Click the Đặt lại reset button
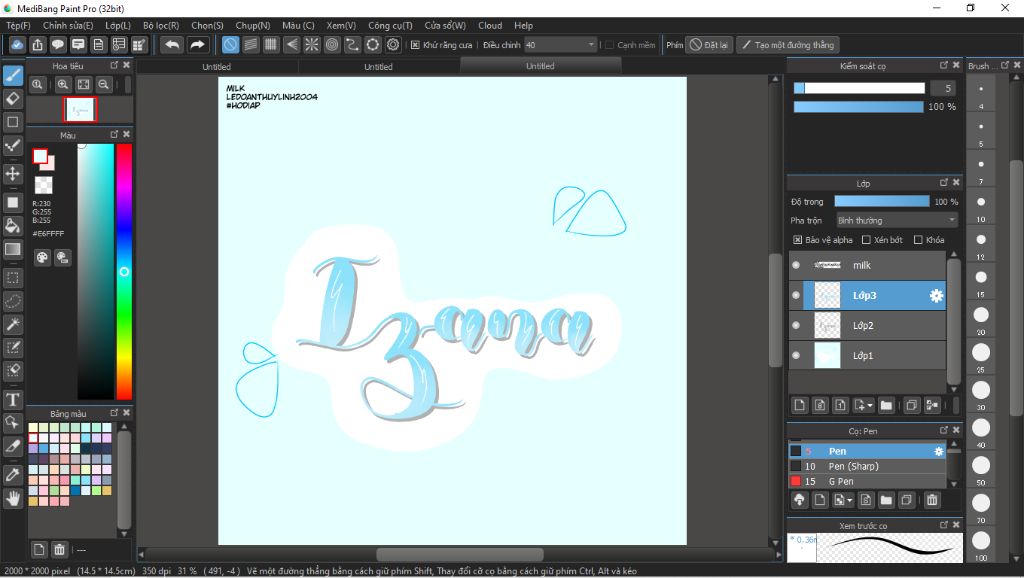Screen dimensions: 1024x578 [x=709, y=45]
